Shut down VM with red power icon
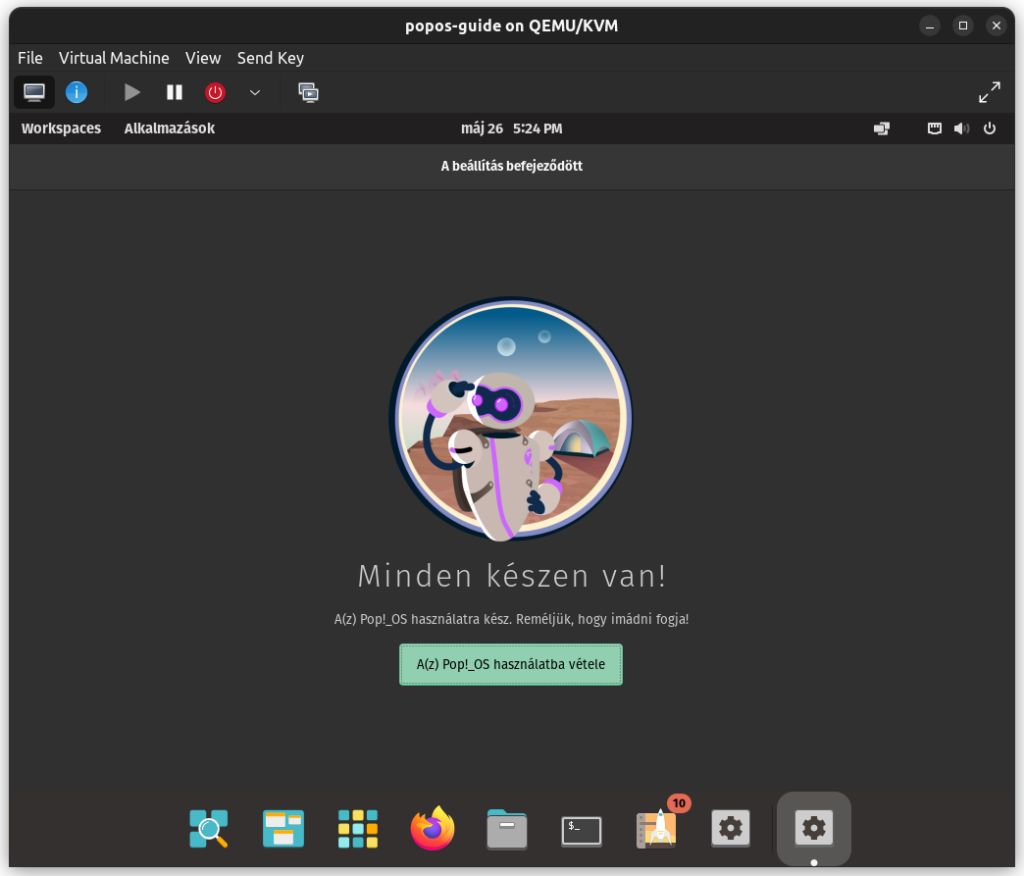Screen dimensions: 1024x876 [215, 92]
